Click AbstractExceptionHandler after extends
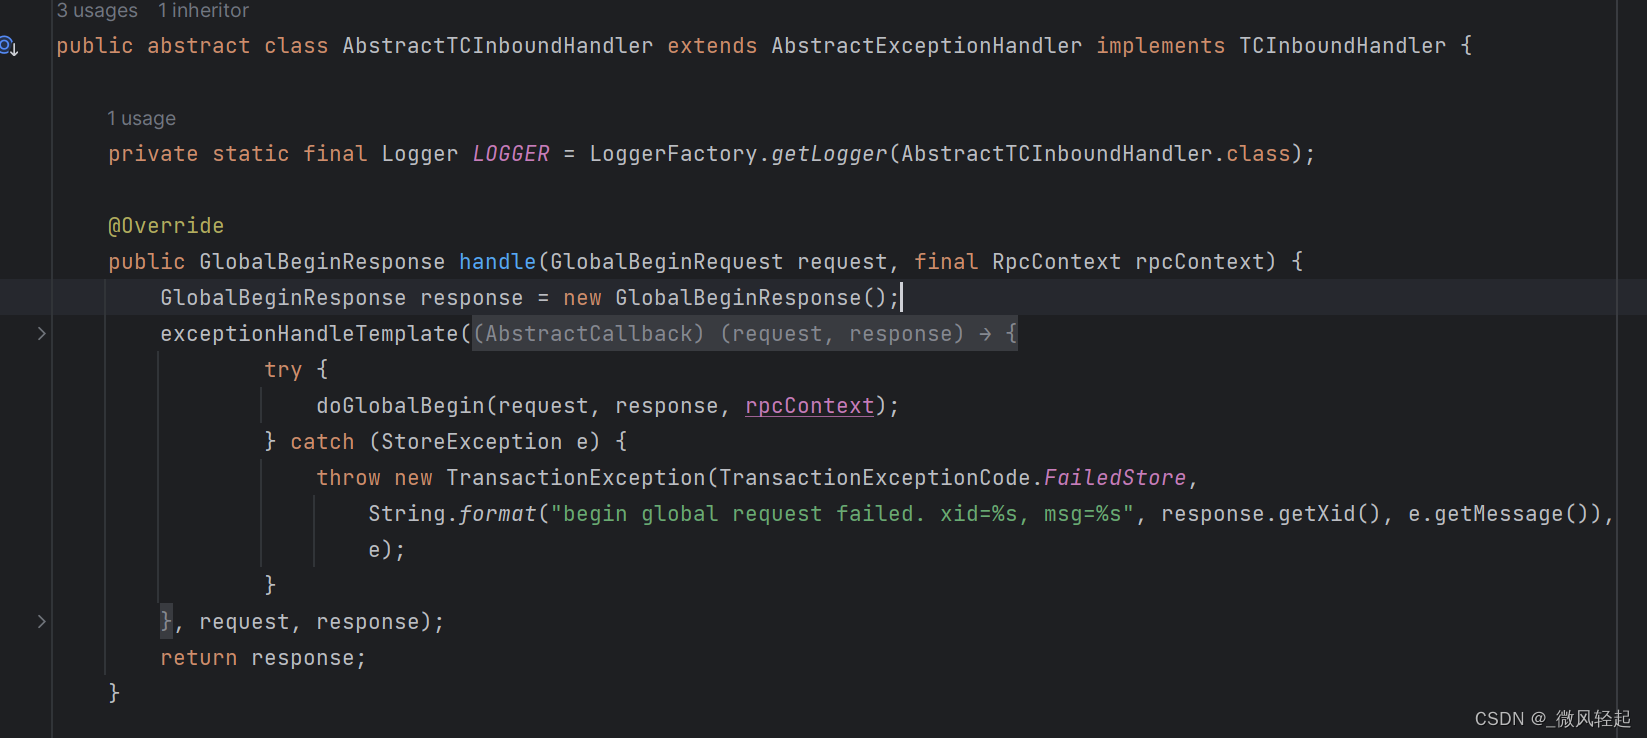 [927, 46]
